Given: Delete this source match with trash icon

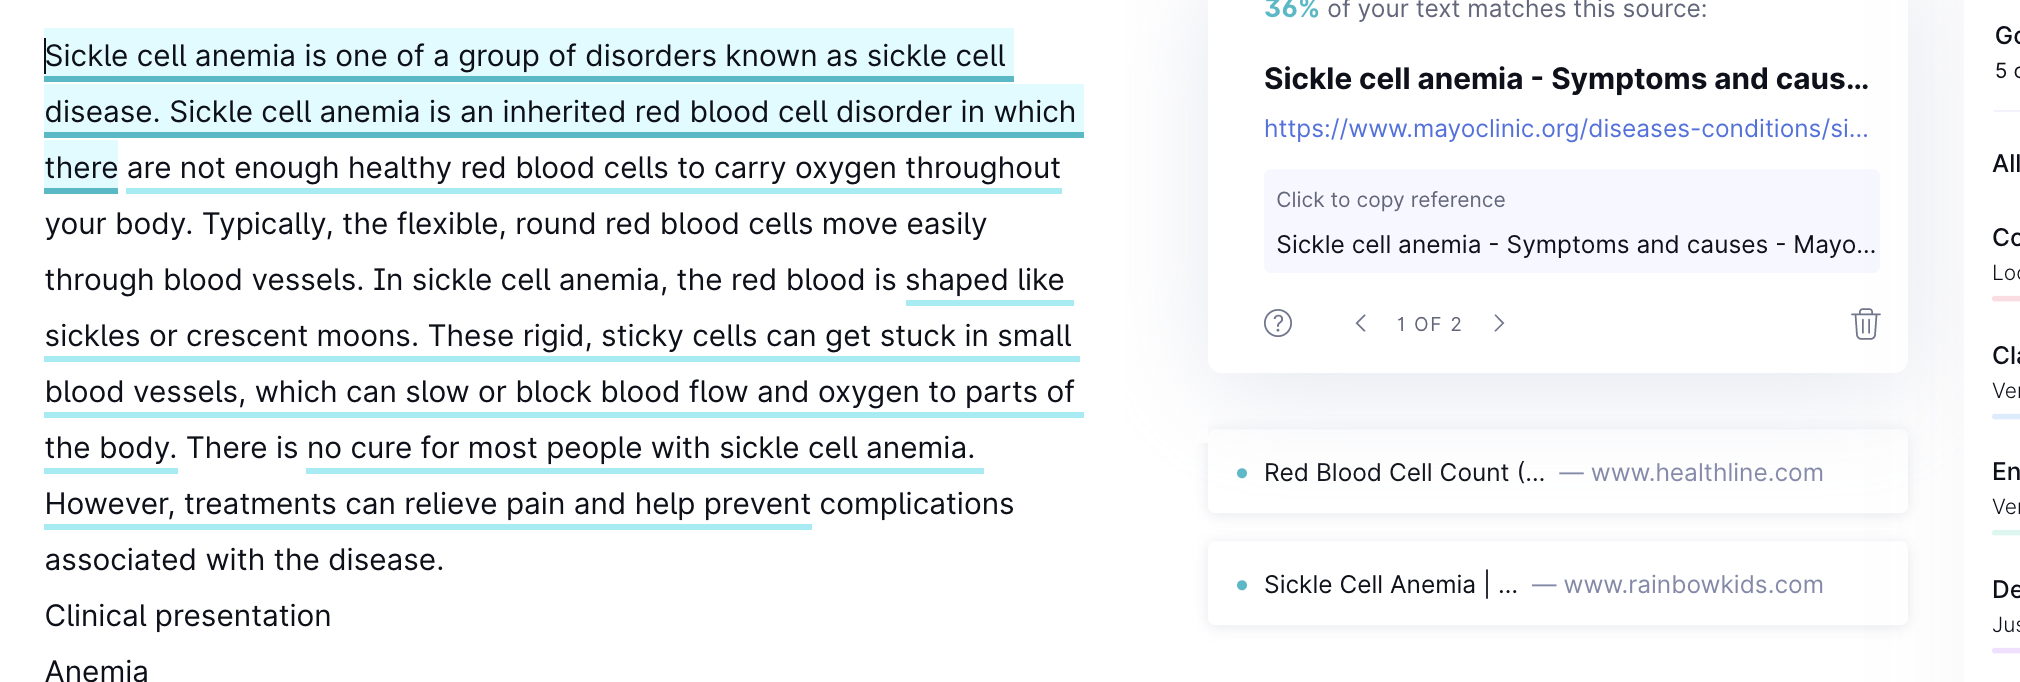Looking at the screenshot, I should (x=1865, y=324).
